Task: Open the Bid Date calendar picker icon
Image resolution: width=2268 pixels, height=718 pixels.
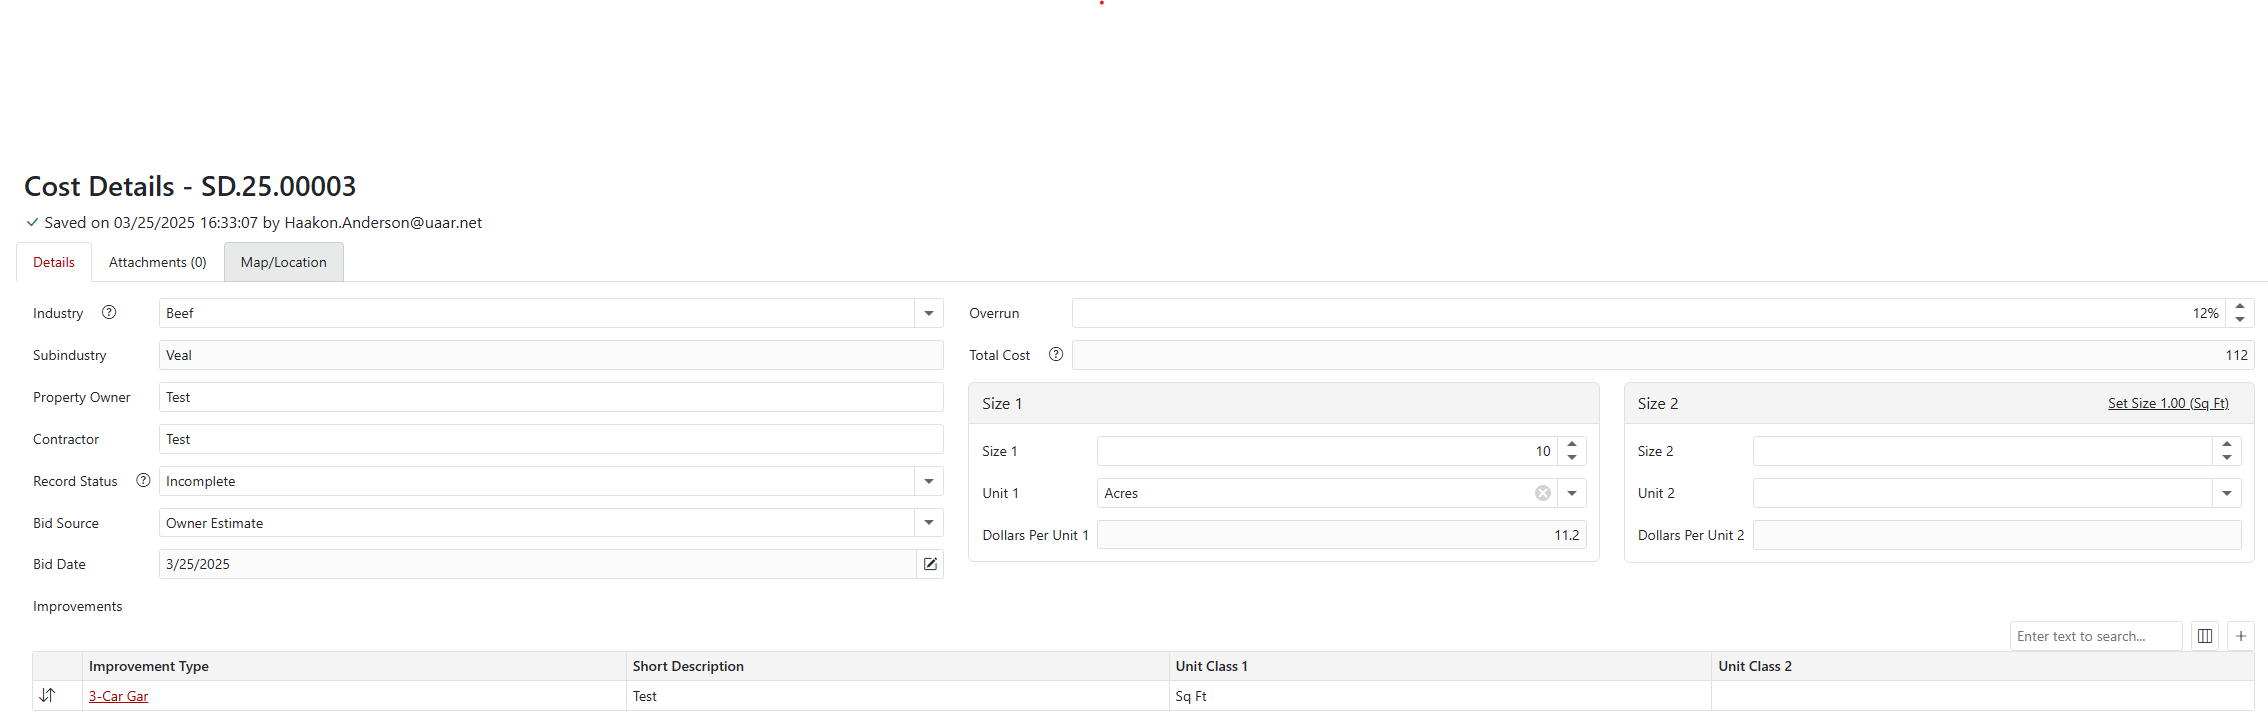Action: (930, 564)
